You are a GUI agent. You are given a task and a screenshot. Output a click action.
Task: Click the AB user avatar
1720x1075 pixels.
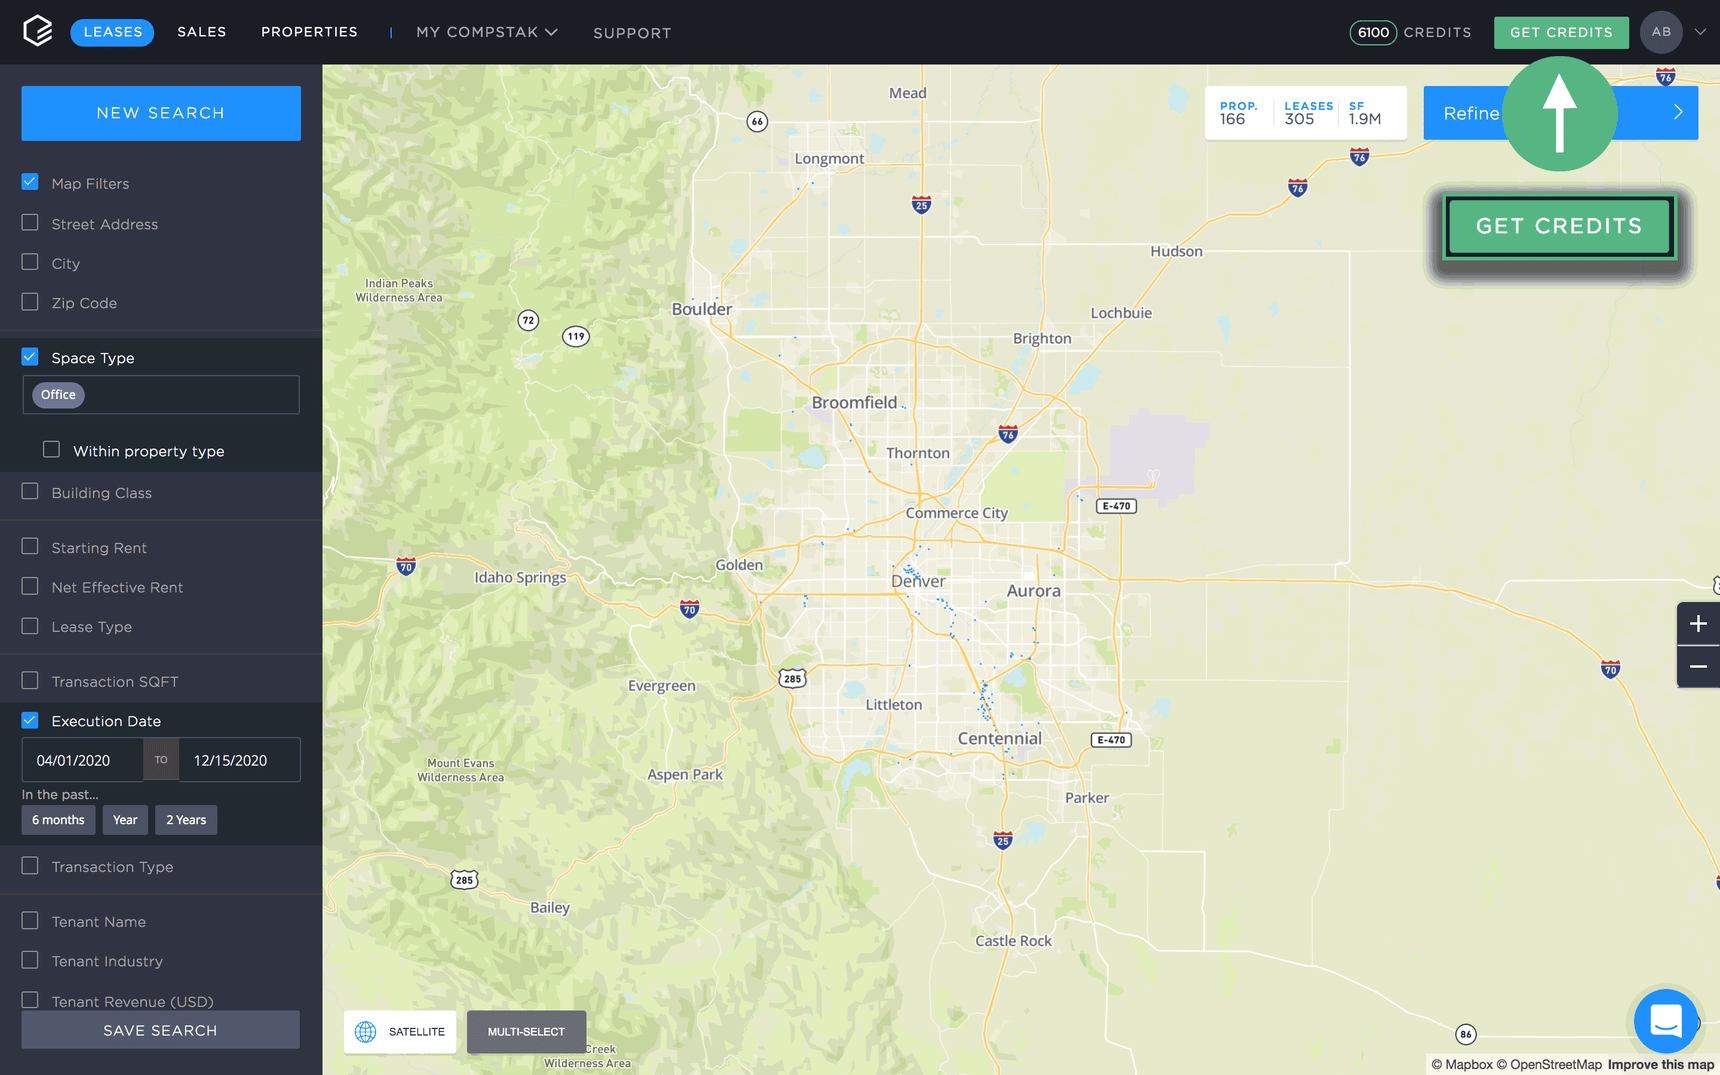1661,32
